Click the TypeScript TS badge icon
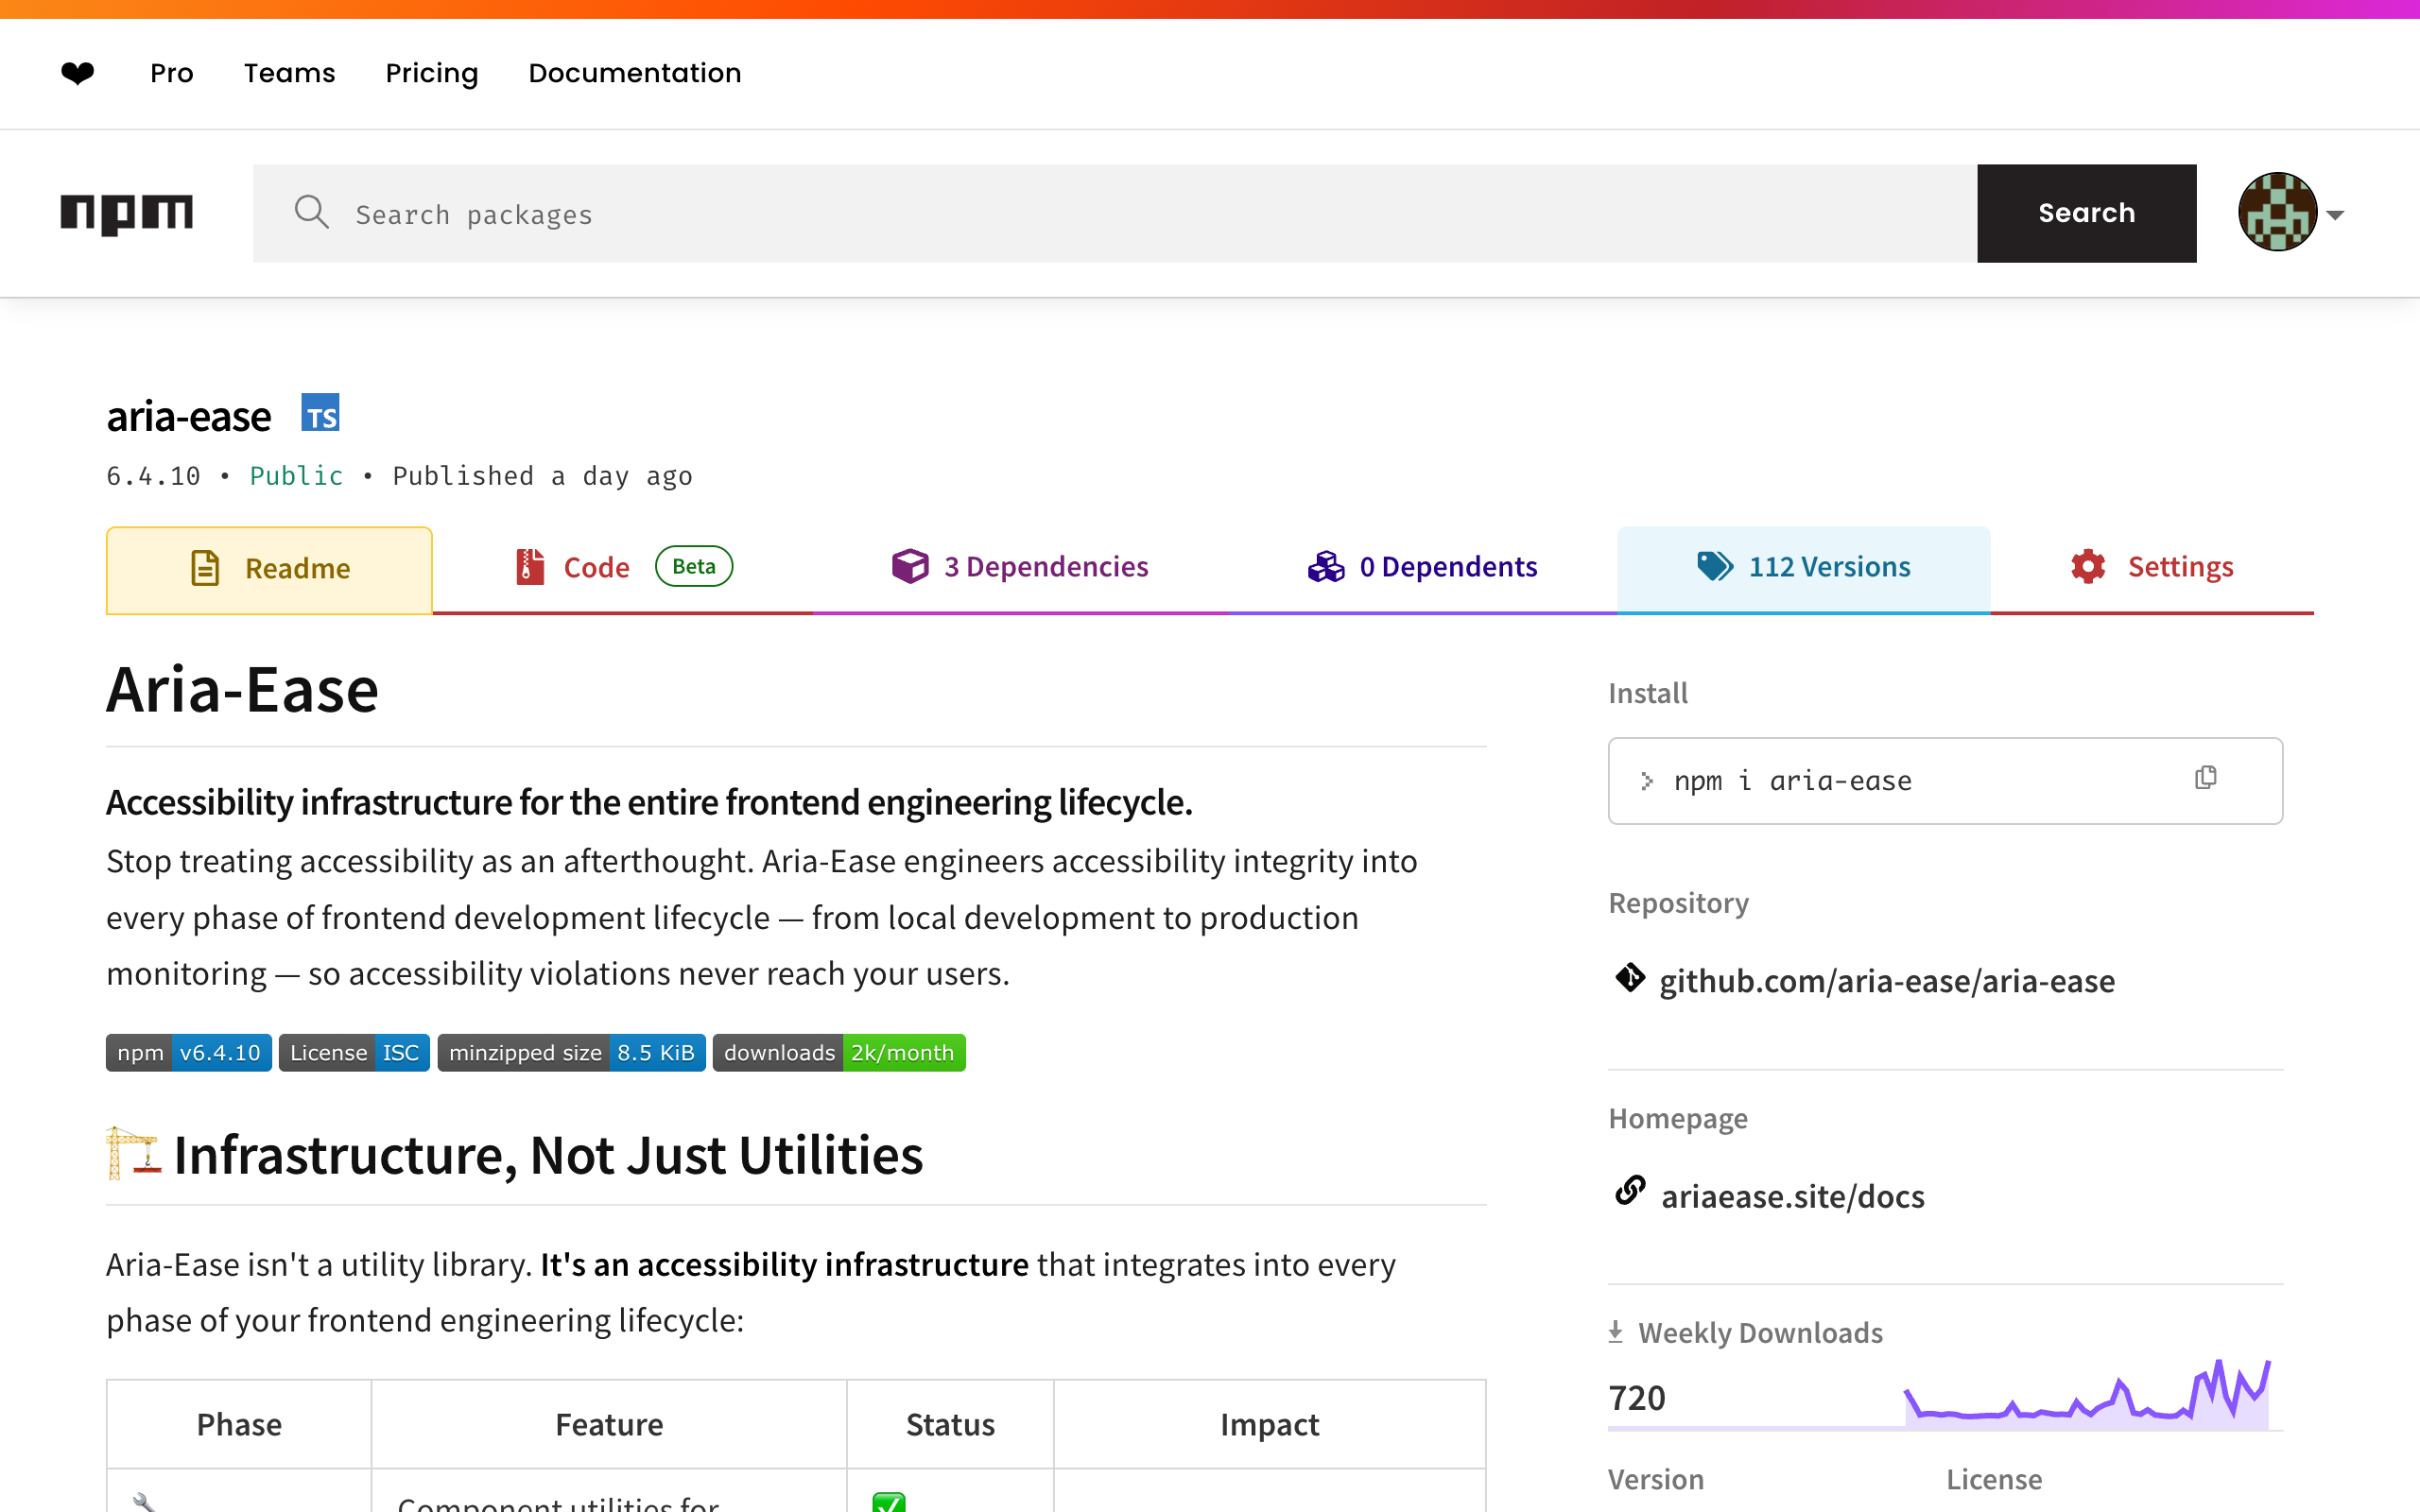This screenshot has width=2420, height=1512. [x=320, y=413]
